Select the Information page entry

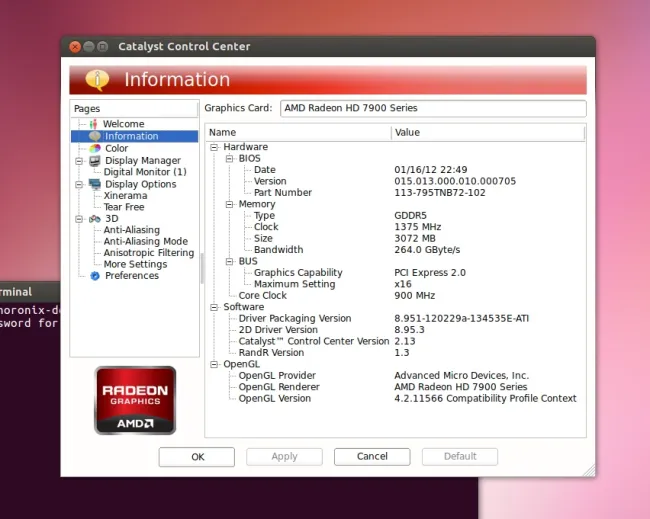pyautogui.click(x=135, y=136)
